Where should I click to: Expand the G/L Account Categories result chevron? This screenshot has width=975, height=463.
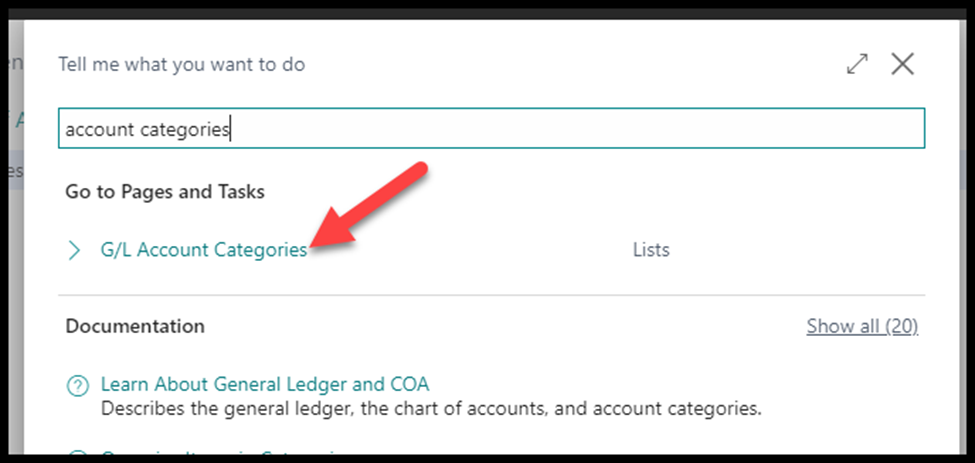click(74, 250)
